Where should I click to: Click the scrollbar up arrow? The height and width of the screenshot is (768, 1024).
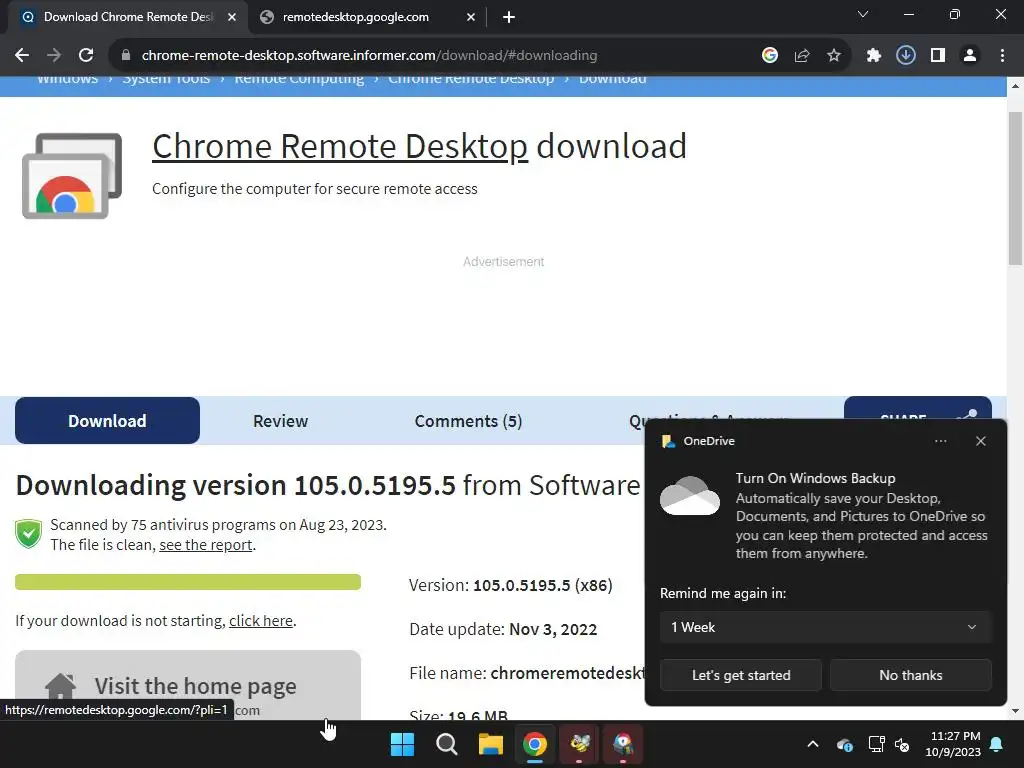pos(1015,86)
